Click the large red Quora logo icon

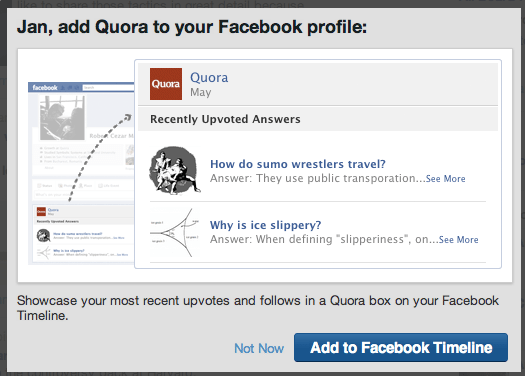coord(166,84)
